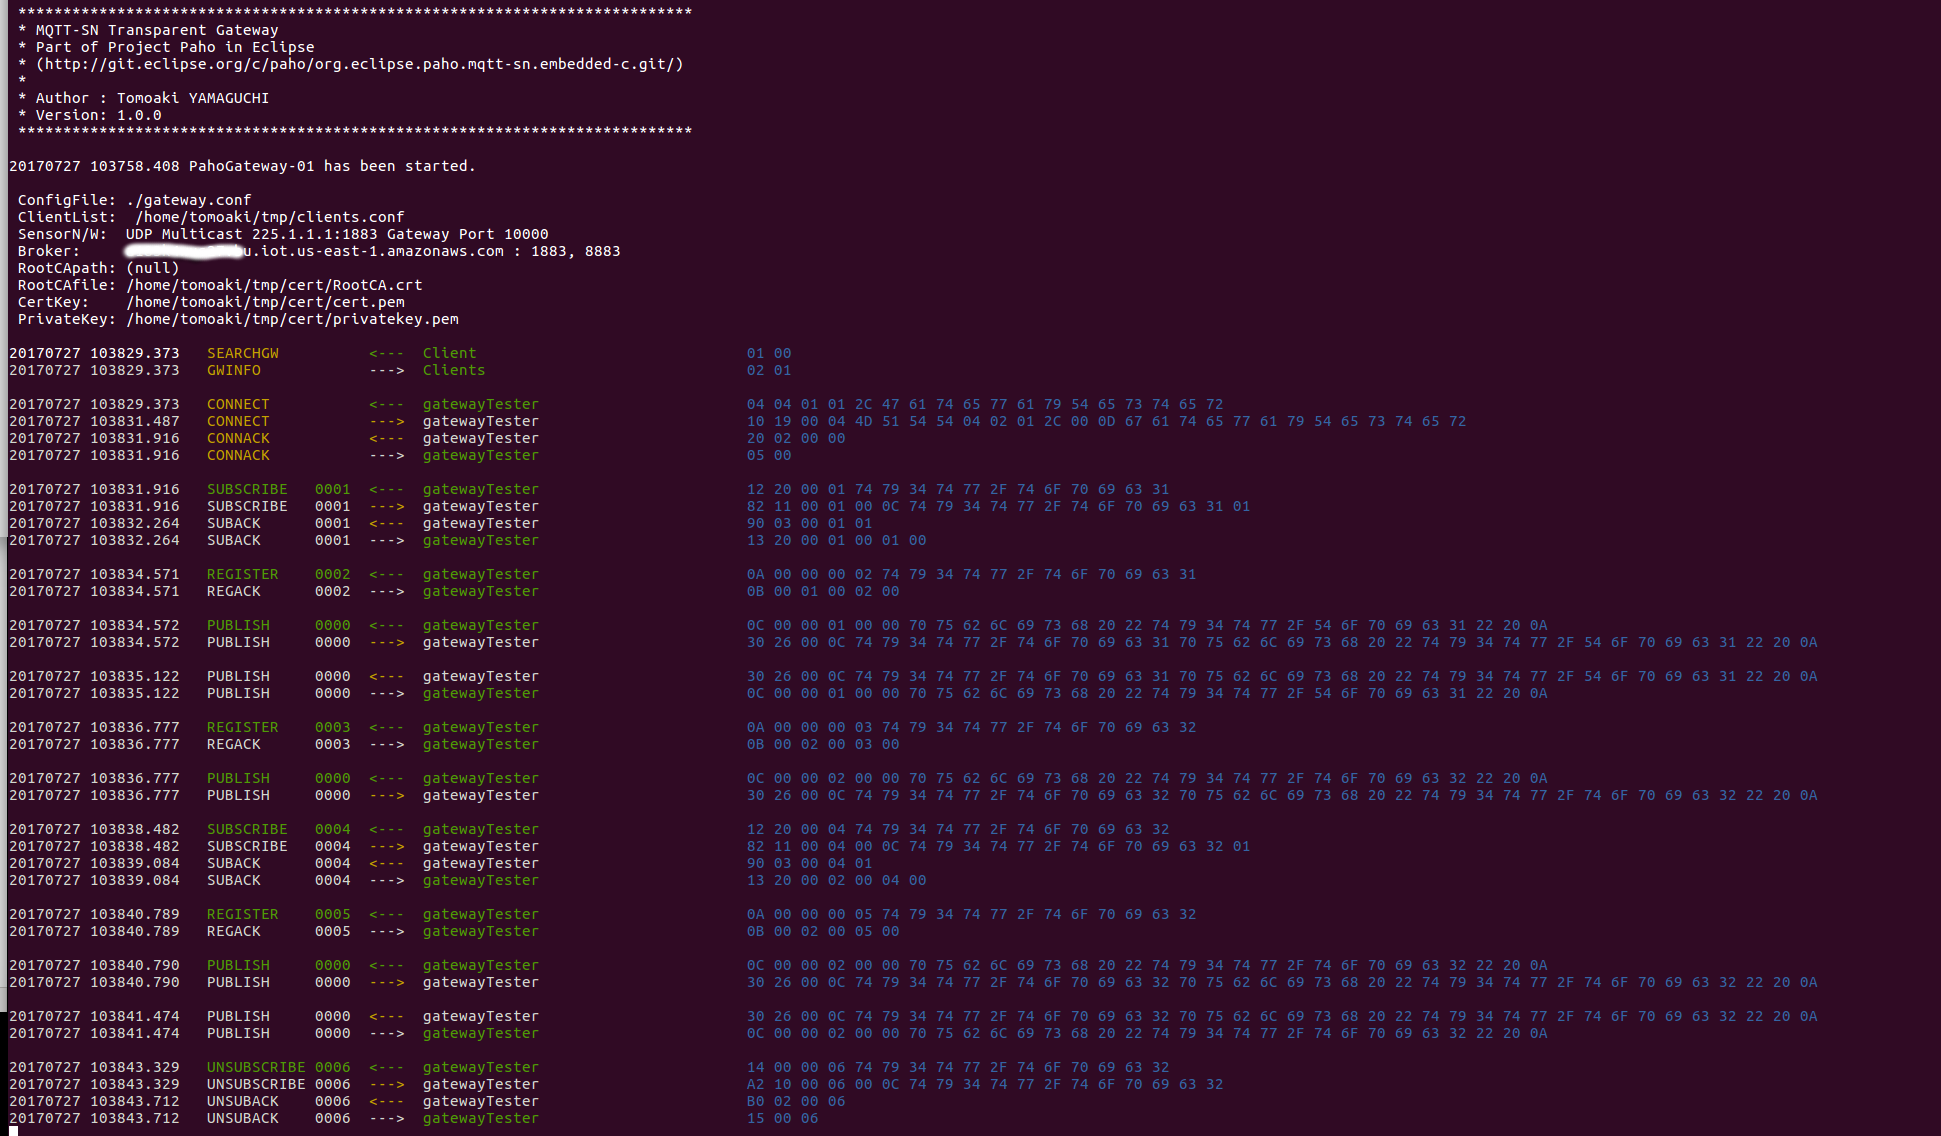Screen dimensions: 1941x1136
Task: Click the hex bytes '02 01' of GWINFO
Action: point(769,370)
